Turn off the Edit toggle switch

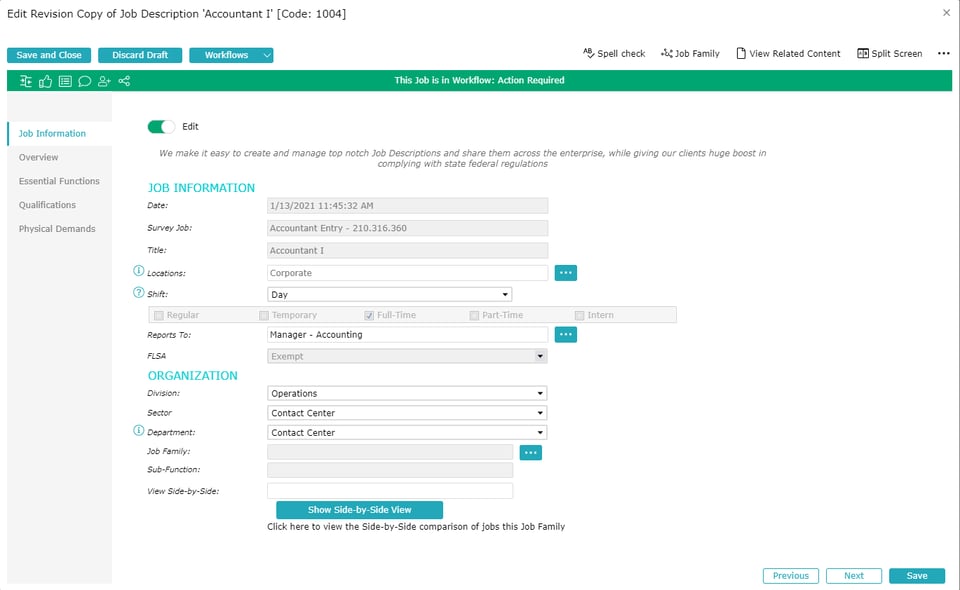point(160,127)
